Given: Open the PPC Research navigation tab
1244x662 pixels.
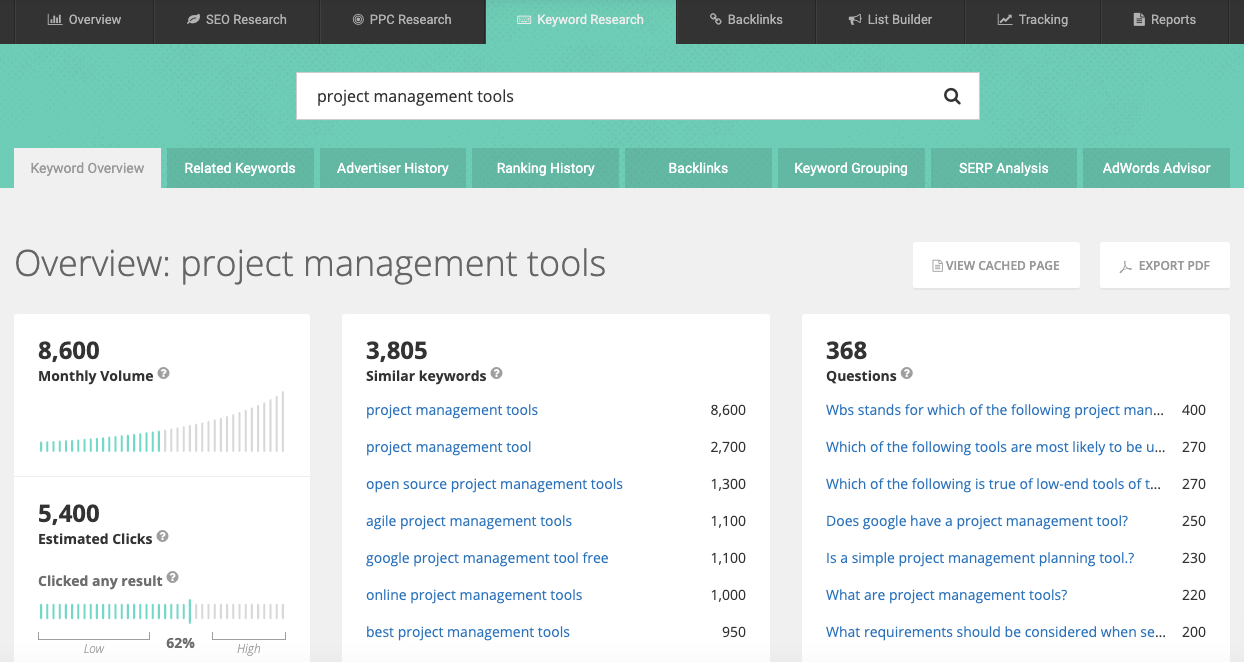Looking at the screenshot, I should tap(403, 20).
